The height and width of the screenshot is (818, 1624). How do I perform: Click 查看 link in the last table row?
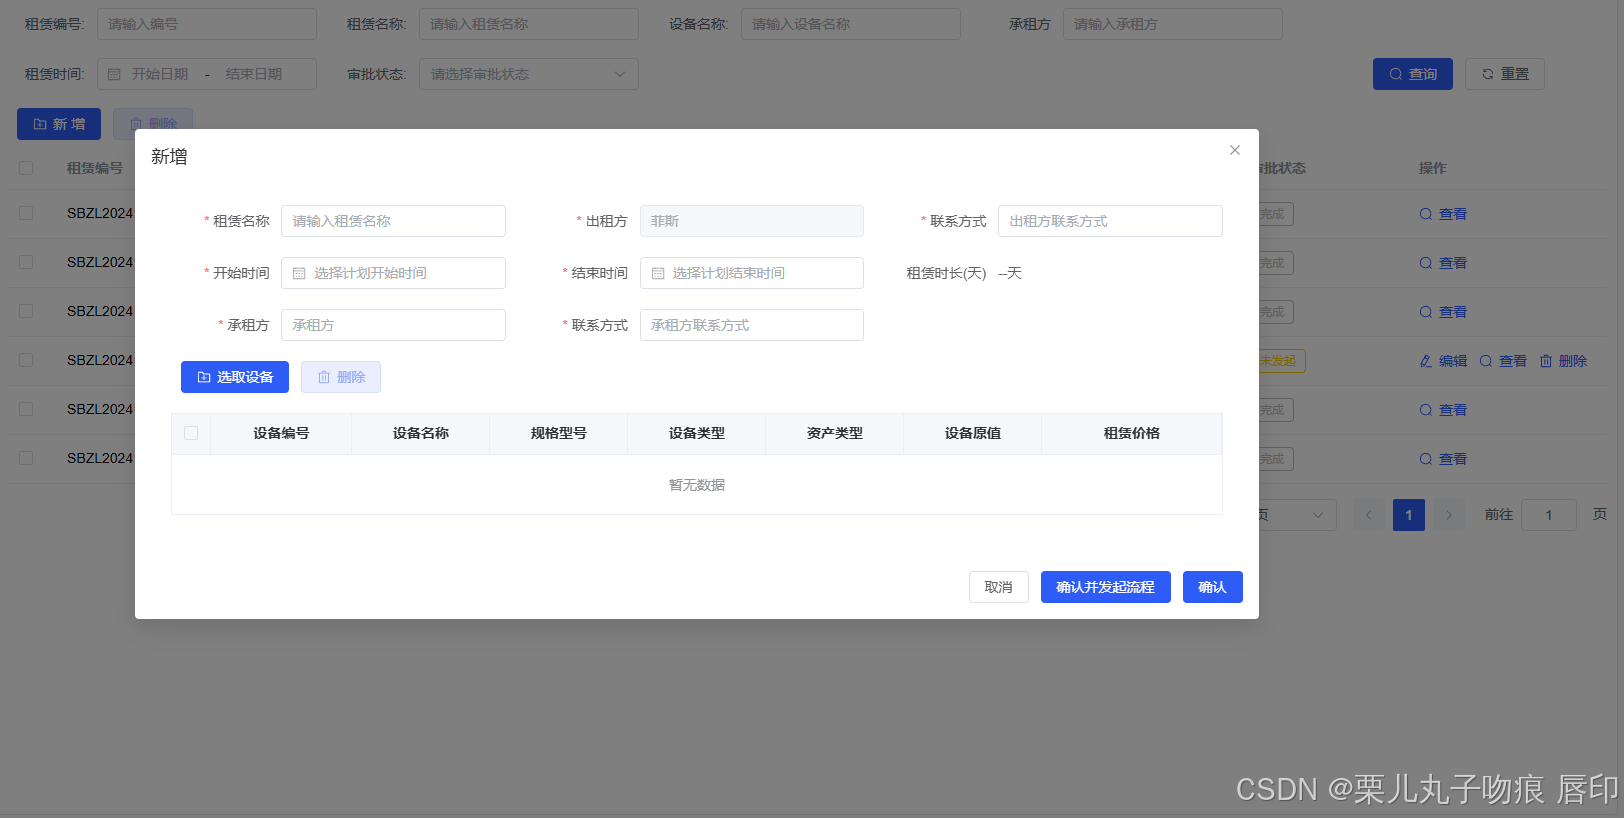point(1443,459)
